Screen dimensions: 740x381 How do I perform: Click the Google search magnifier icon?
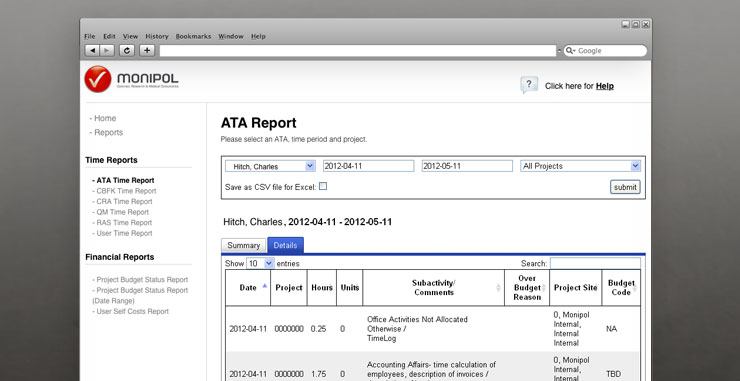click(x=570, y=51)
